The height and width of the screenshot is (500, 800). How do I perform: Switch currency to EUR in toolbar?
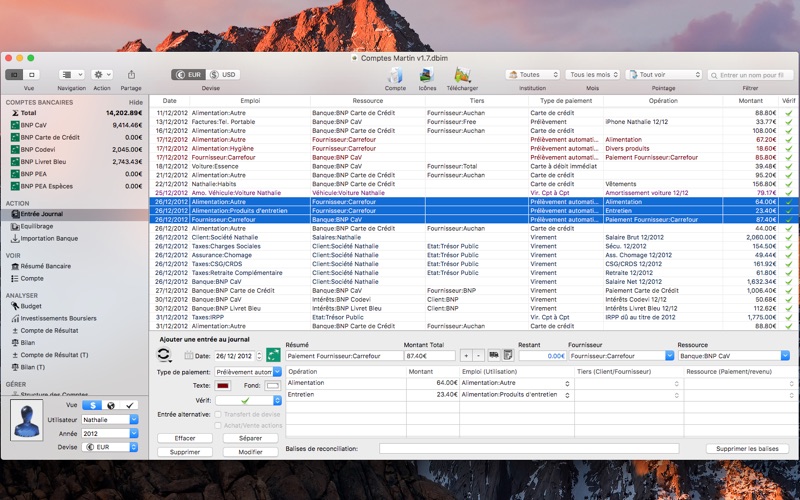point(188,74)
